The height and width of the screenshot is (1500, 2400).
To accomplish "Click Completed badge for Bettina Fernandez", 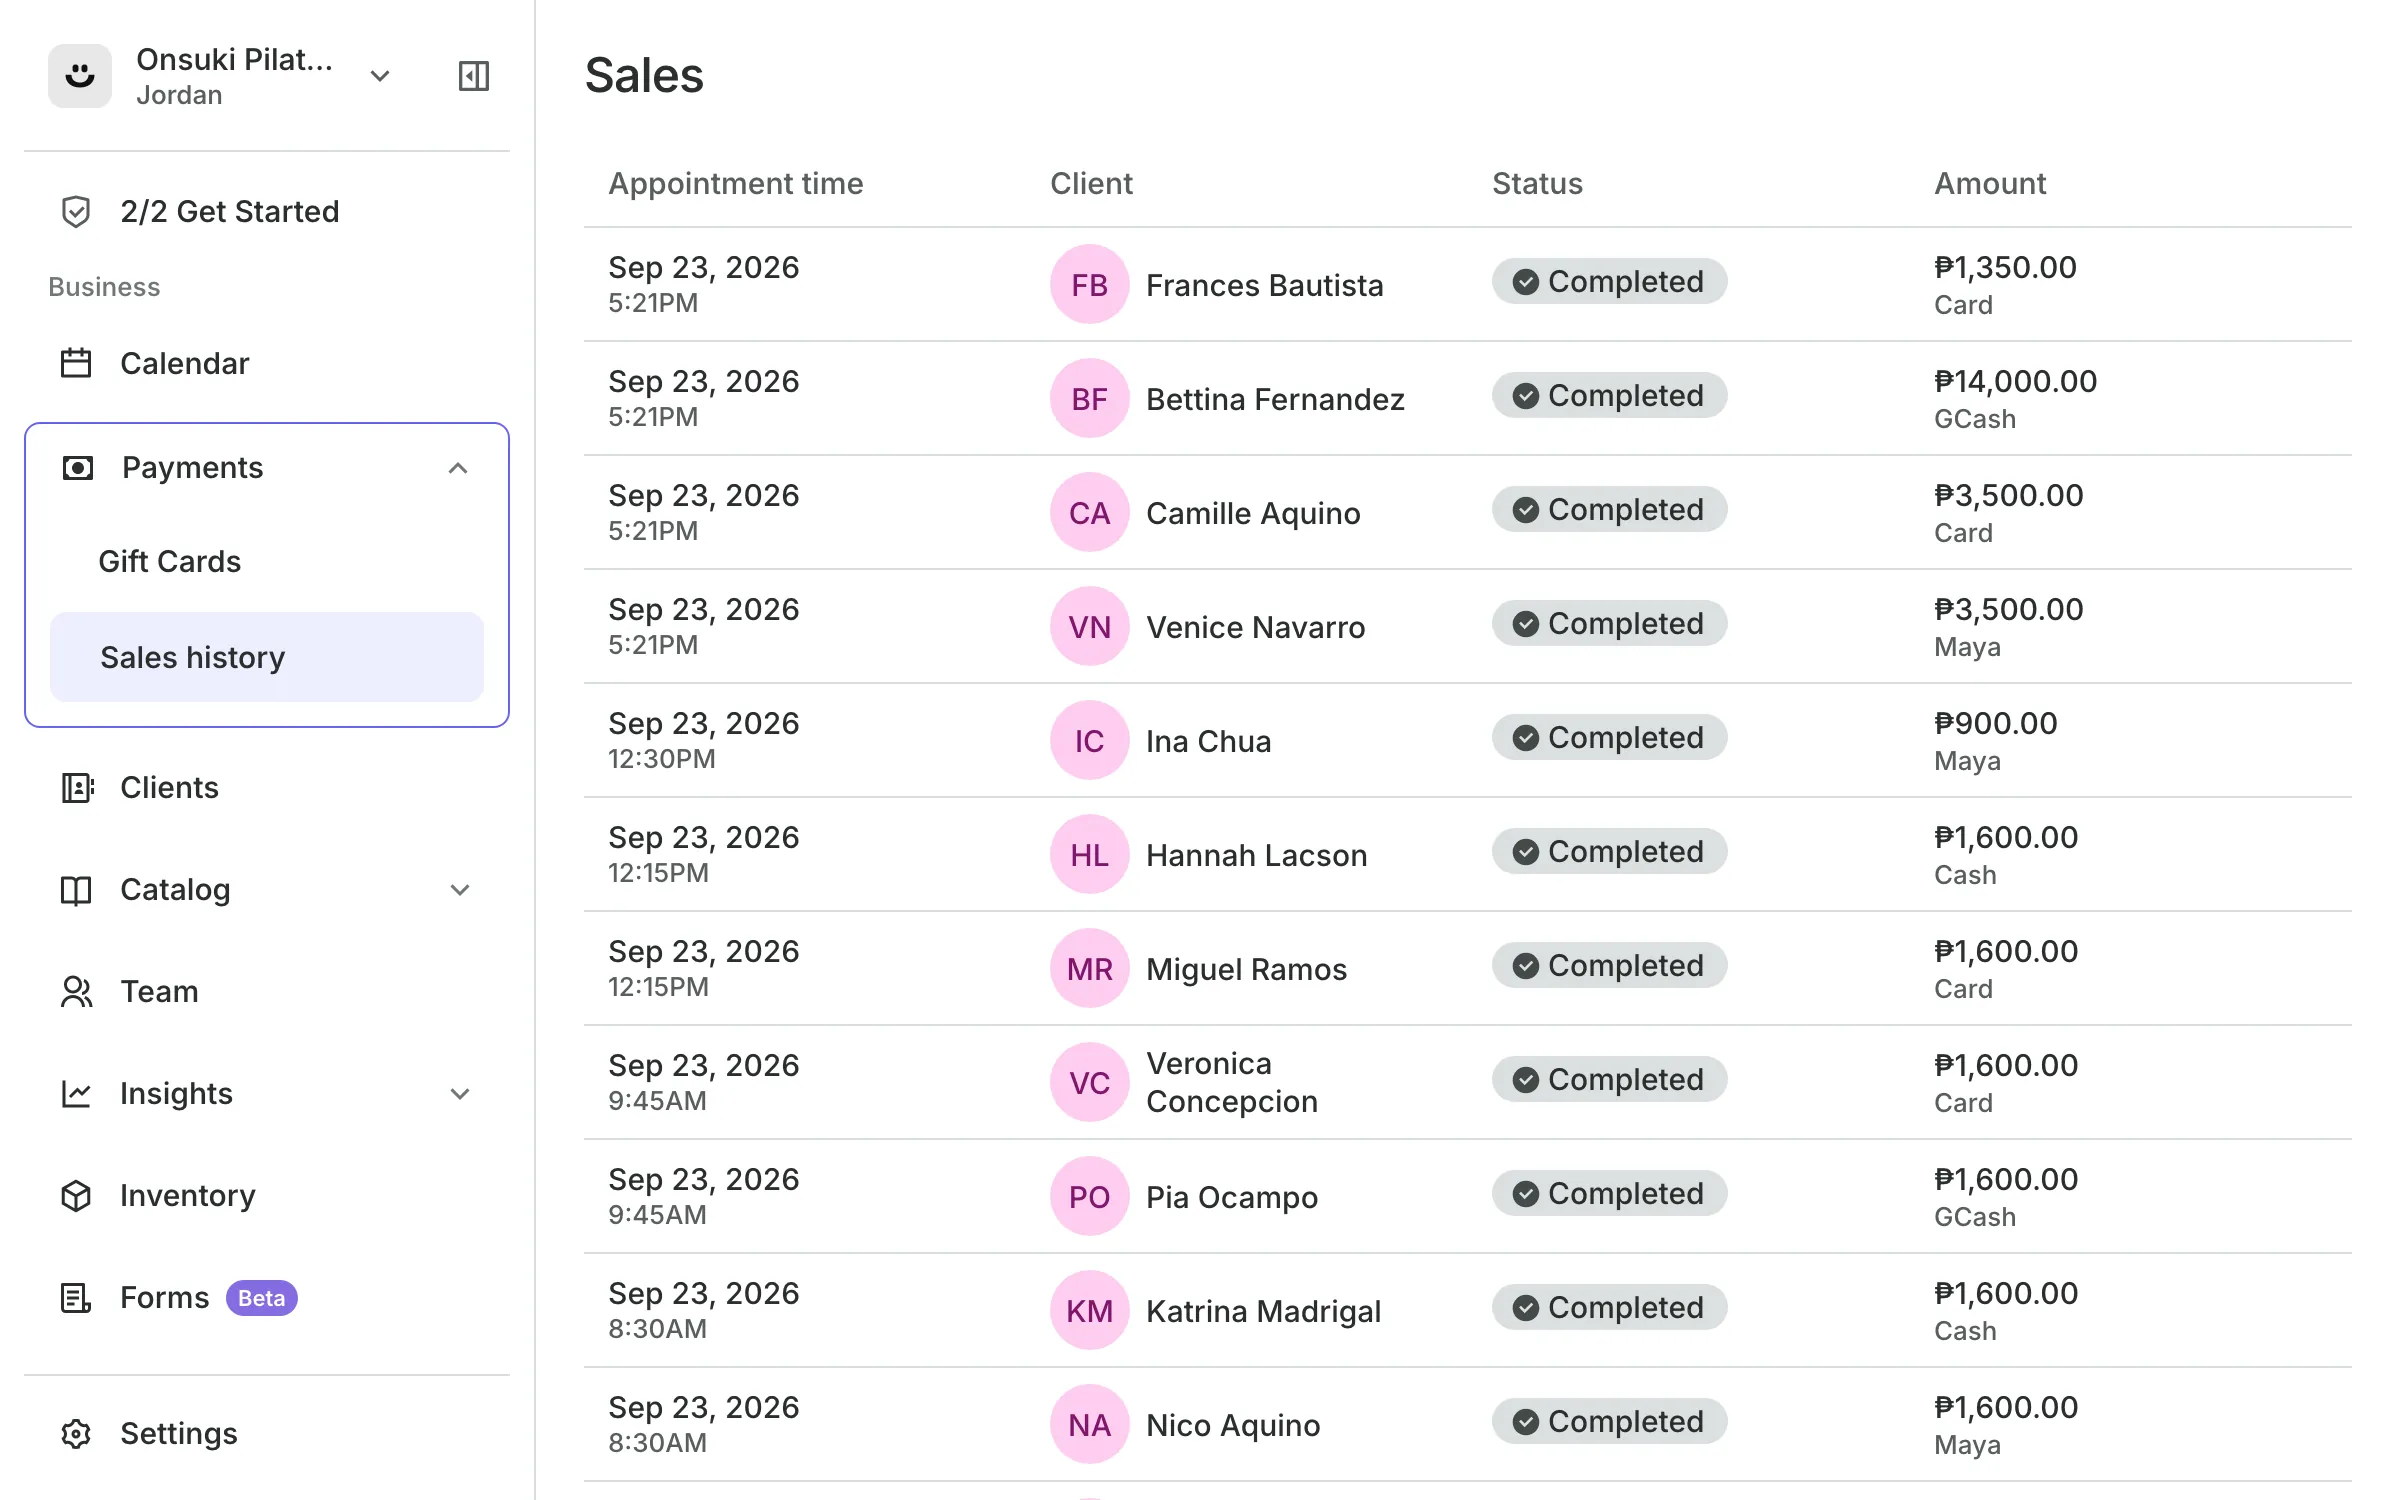I will 1609,396.
